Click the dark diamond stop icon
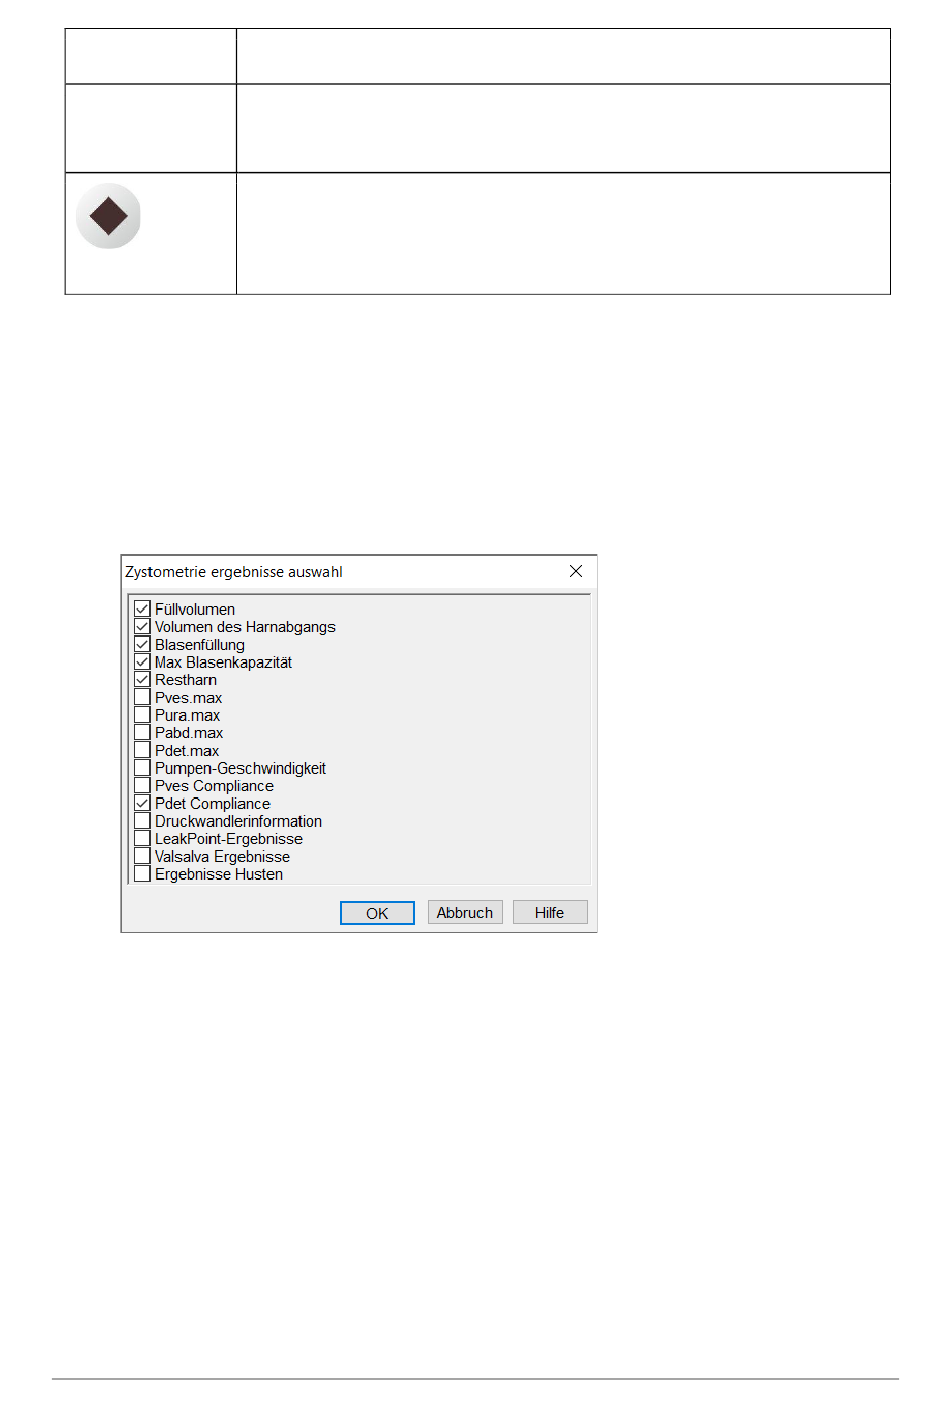This screenshot has height=1408, width=950. coord(108,216)
